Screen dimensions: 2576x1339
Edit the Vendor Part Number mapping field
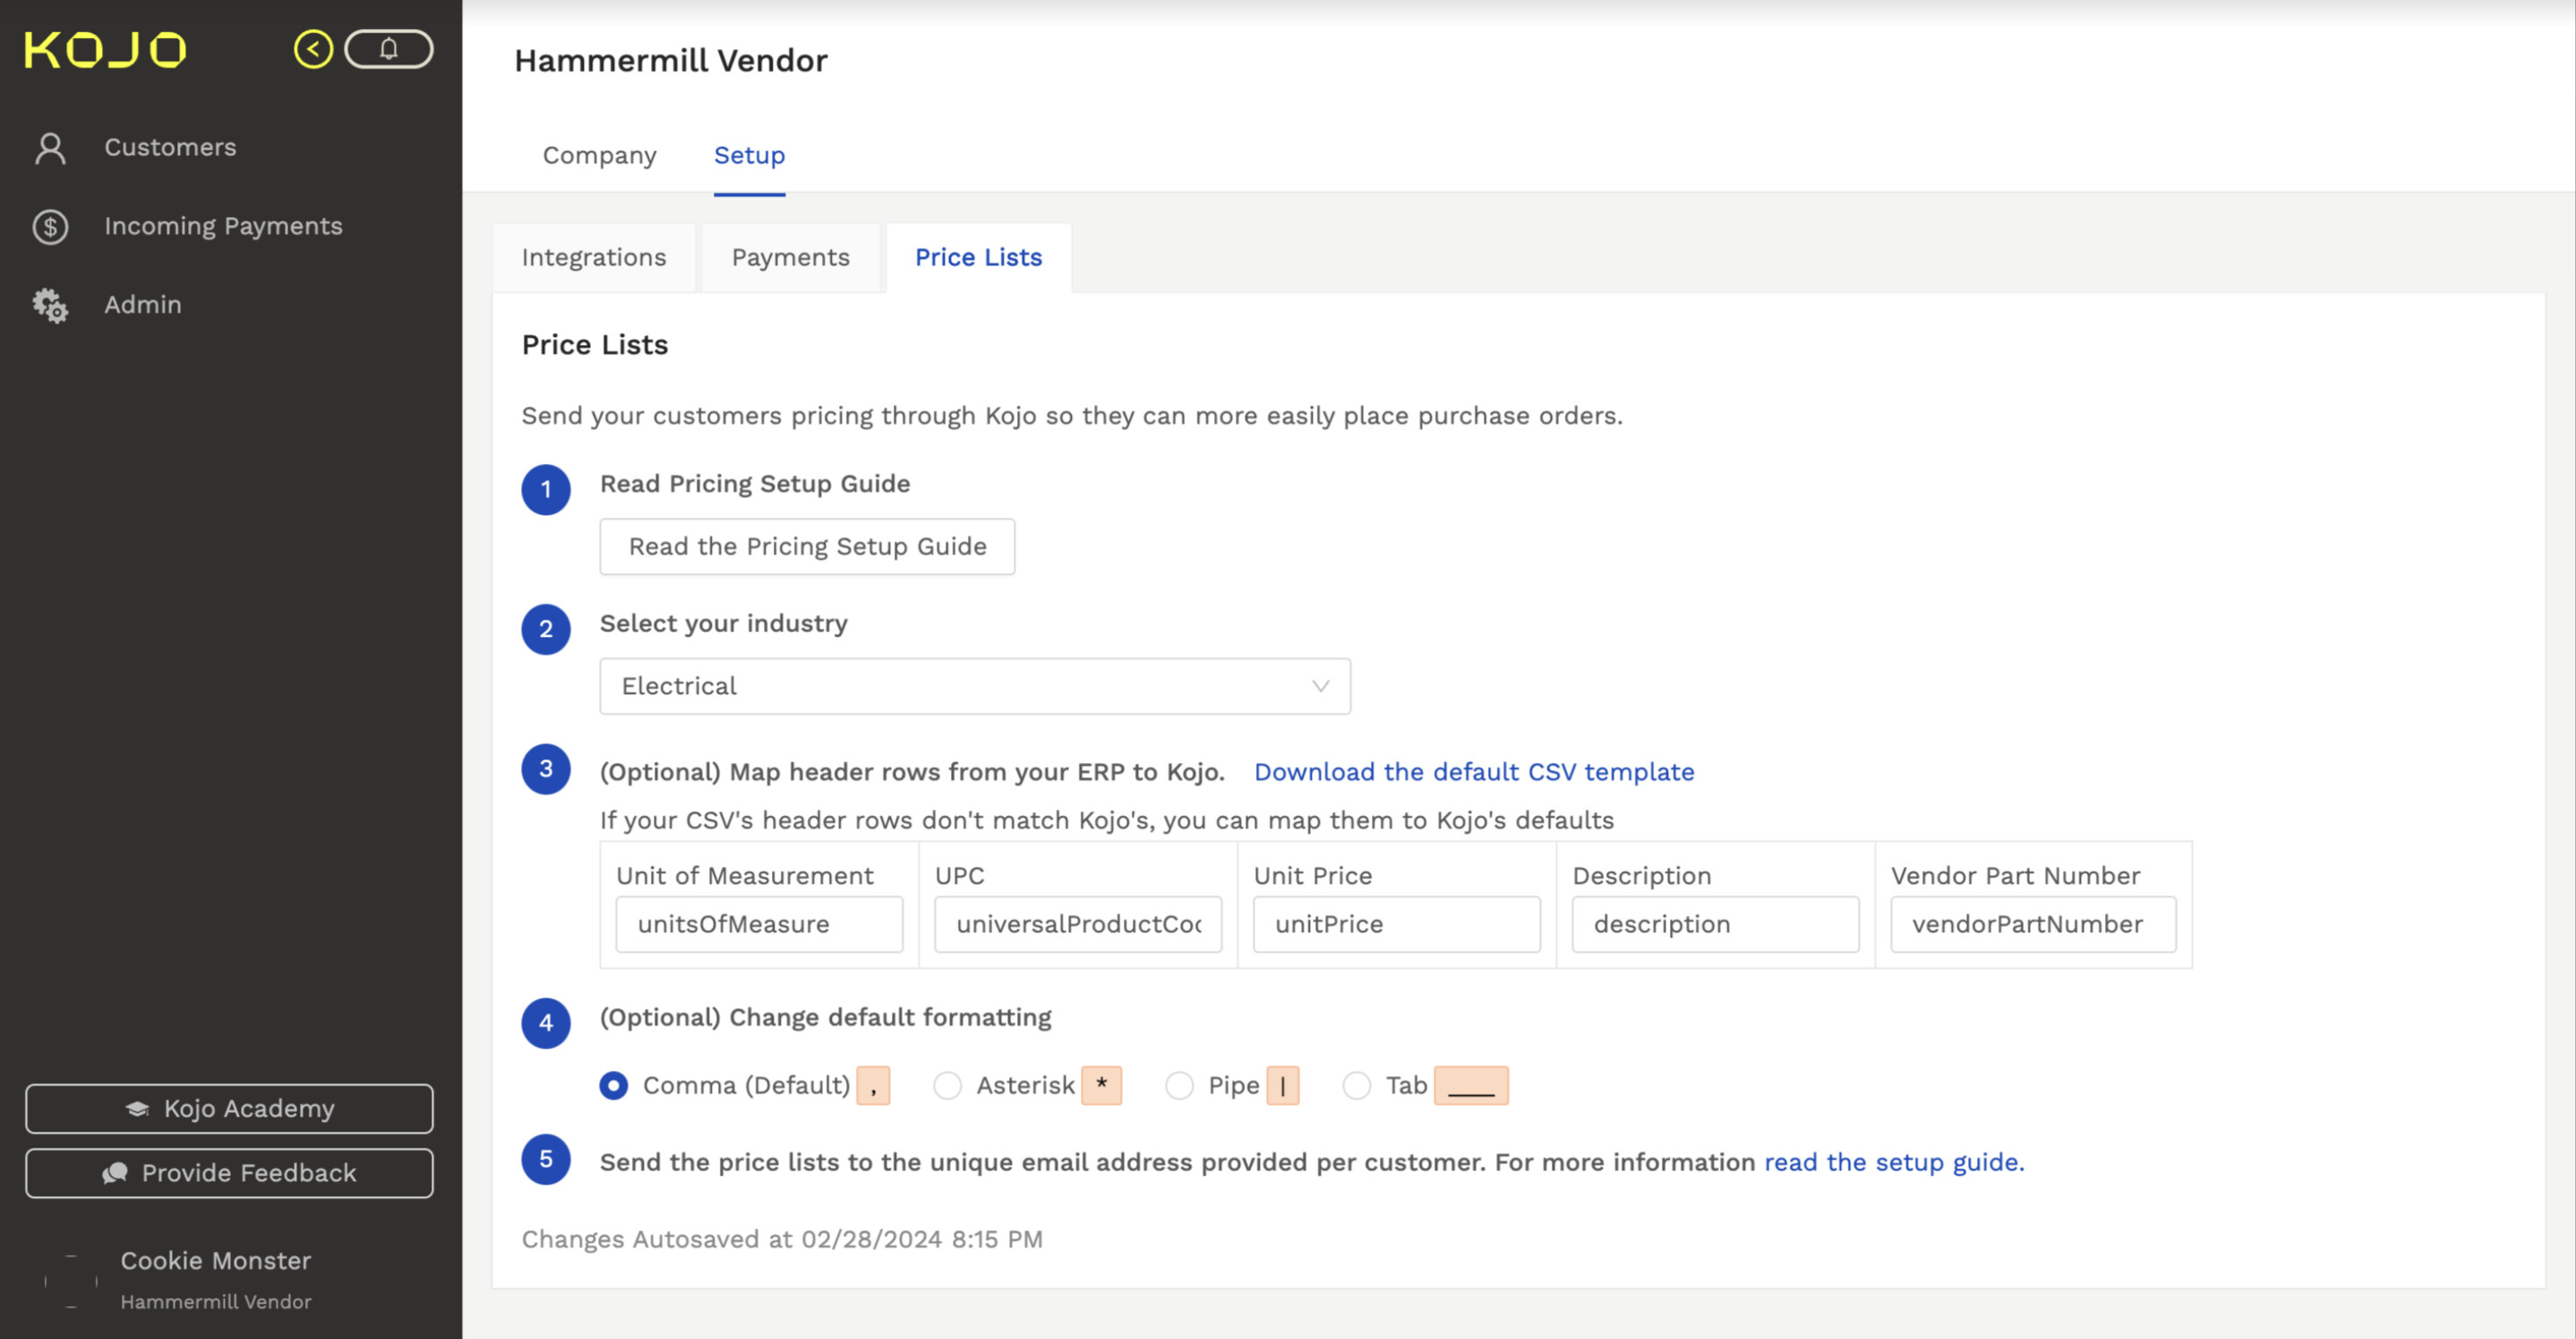tap(2033, 924)
